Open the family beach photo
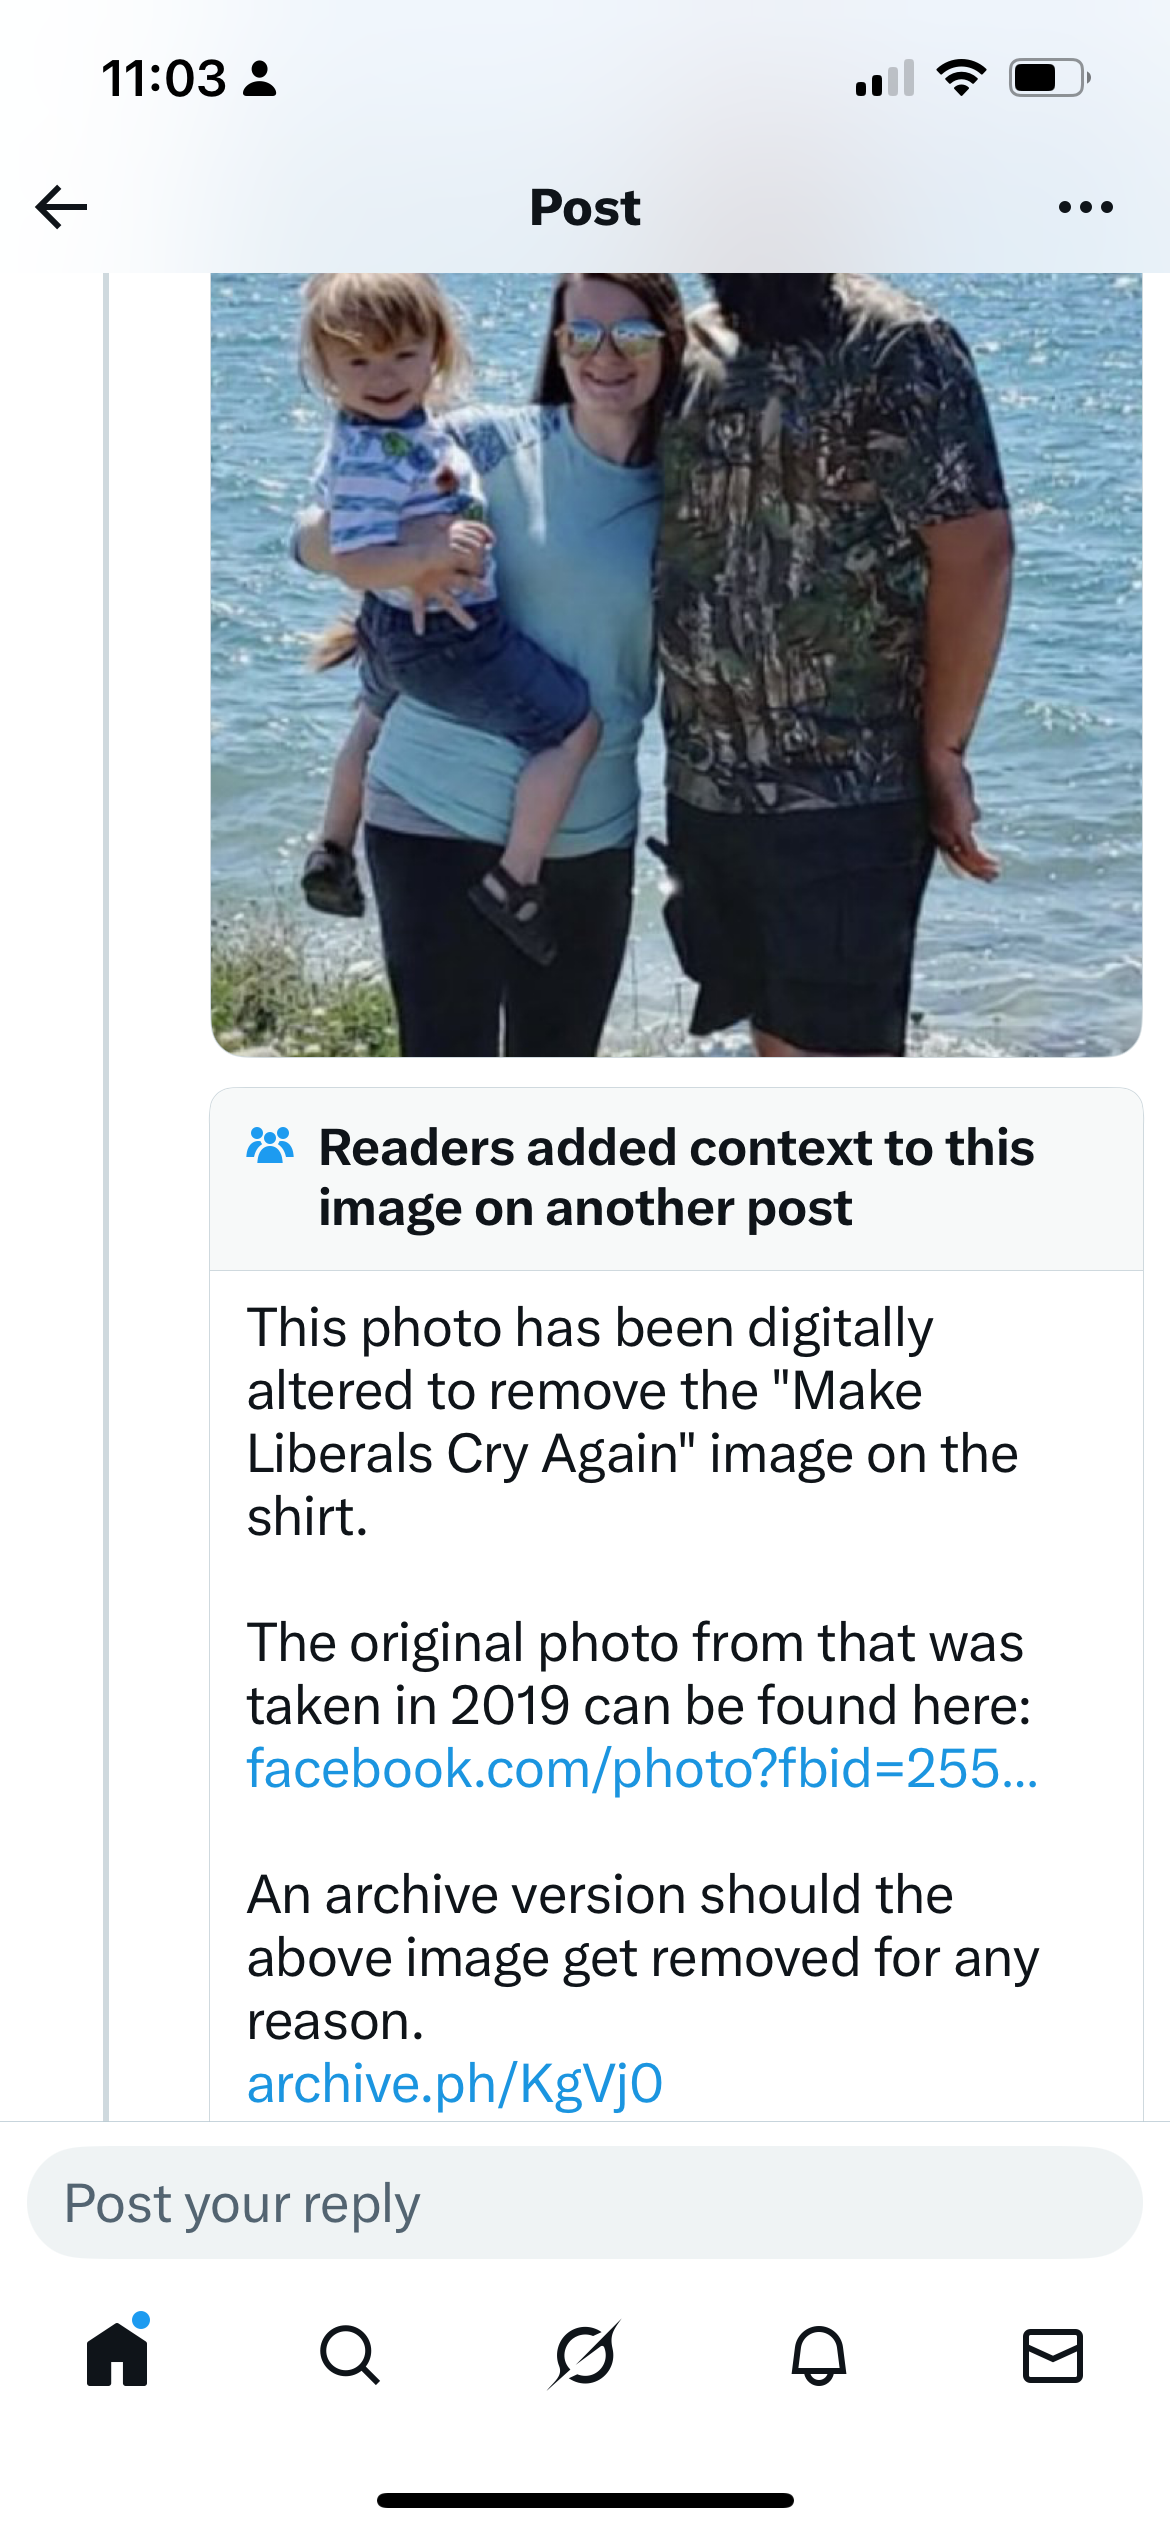 point(676,664)
